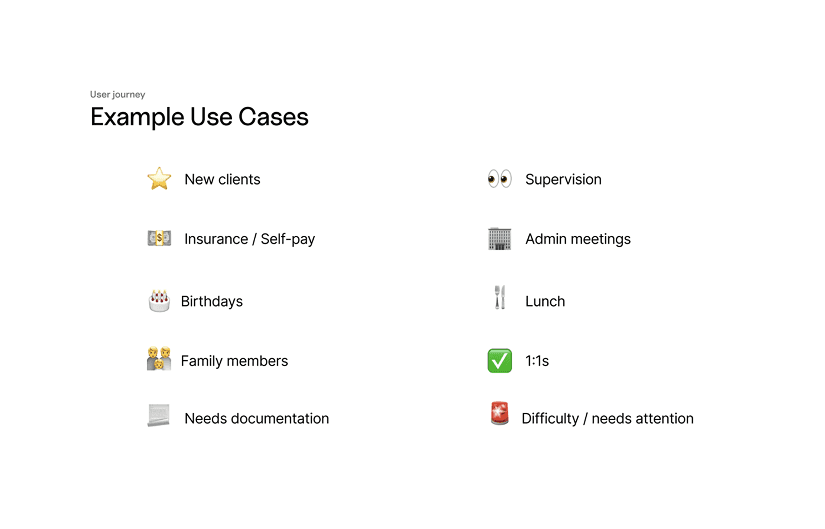The height and width of the screenshot is (529, 825).
Task: Click the Difficulty / needs attention text
Action: (x=607, y=418)
